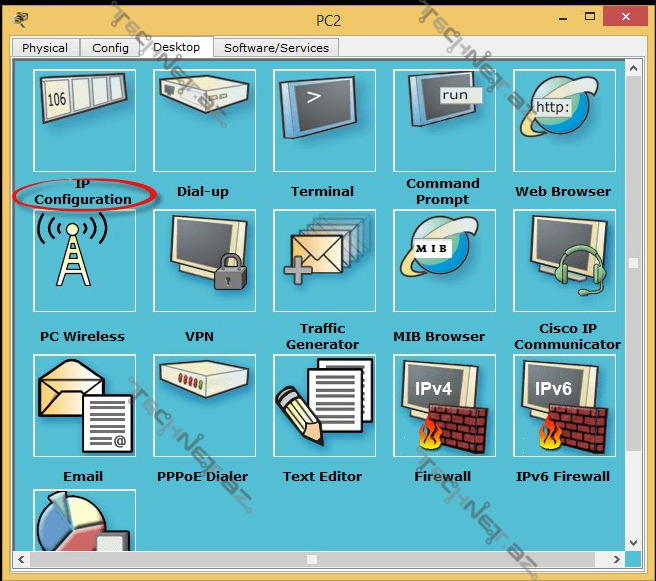Open the IPv4 Firewall icon
The width and height of the screenshot is (656, 581).
(x=444, y=404)
